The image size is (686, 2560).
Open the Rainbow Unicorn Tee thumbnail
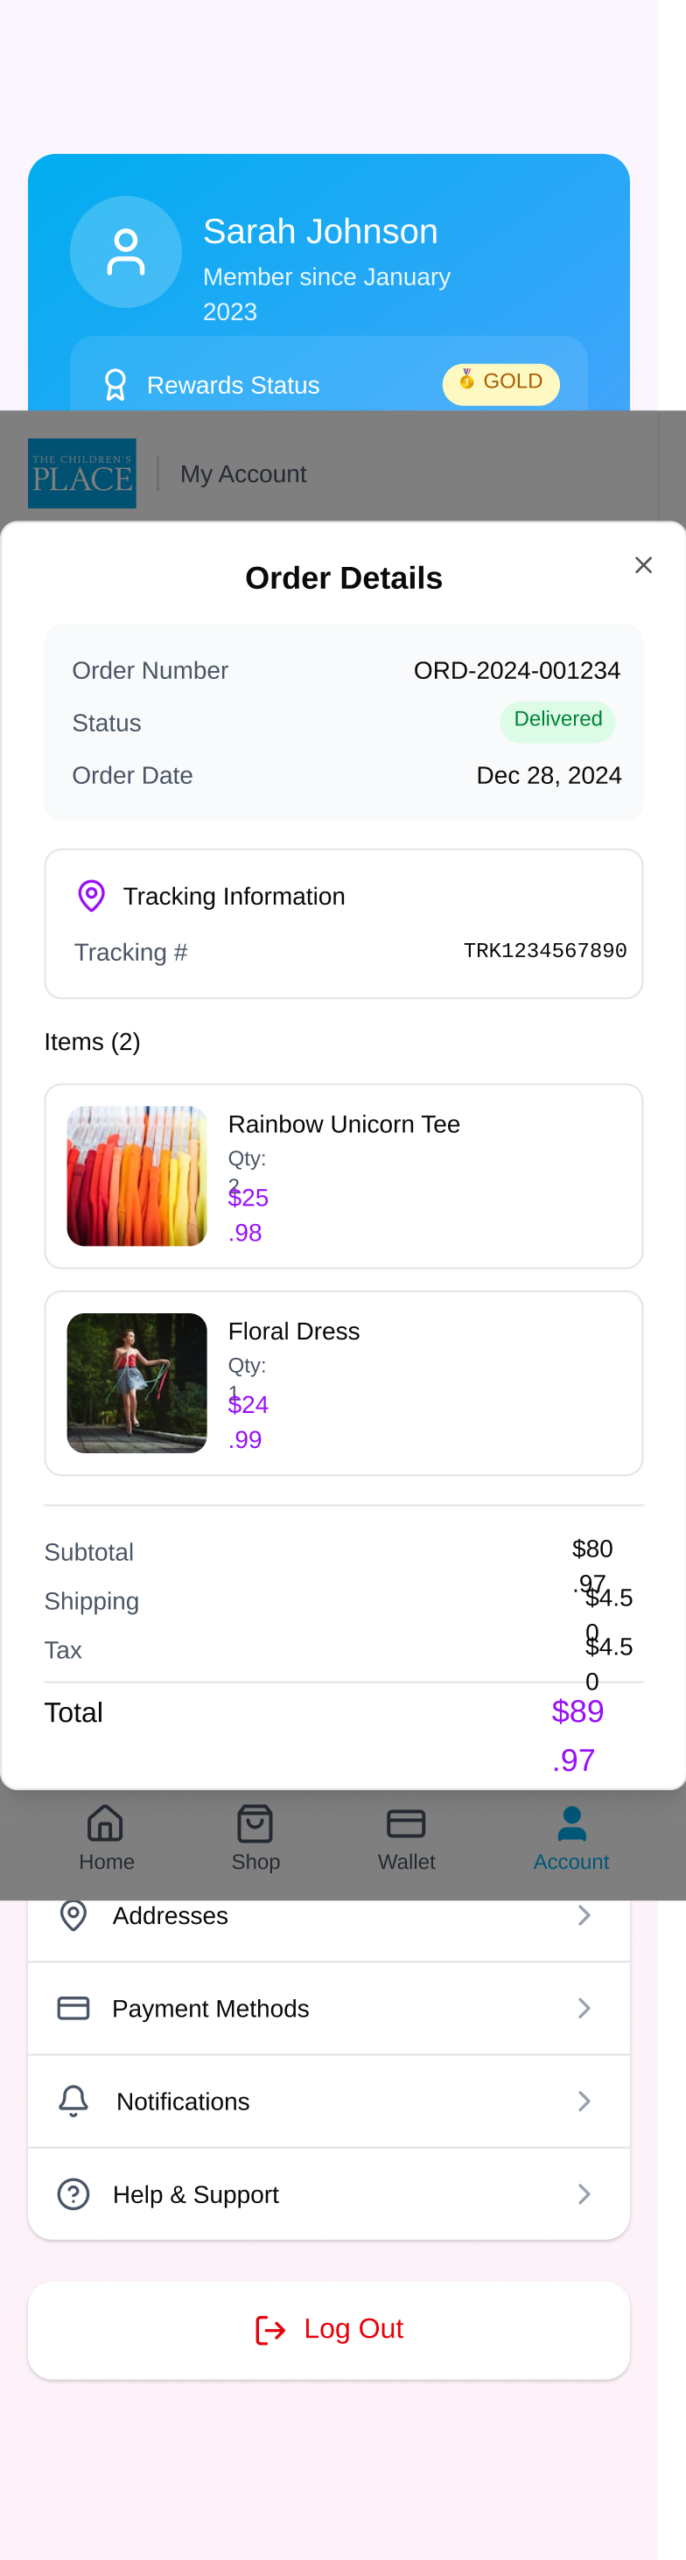click(137, 1175)
